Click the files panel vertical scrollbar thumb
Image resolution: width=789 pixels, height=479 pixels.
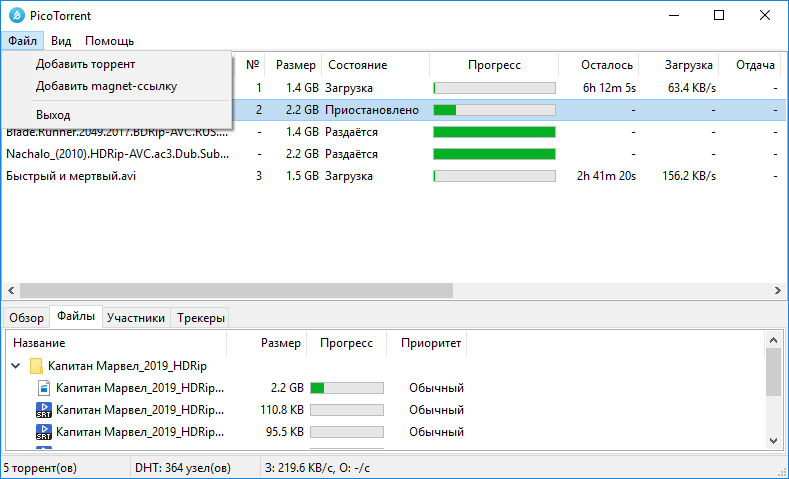click(x=773, y=372)
